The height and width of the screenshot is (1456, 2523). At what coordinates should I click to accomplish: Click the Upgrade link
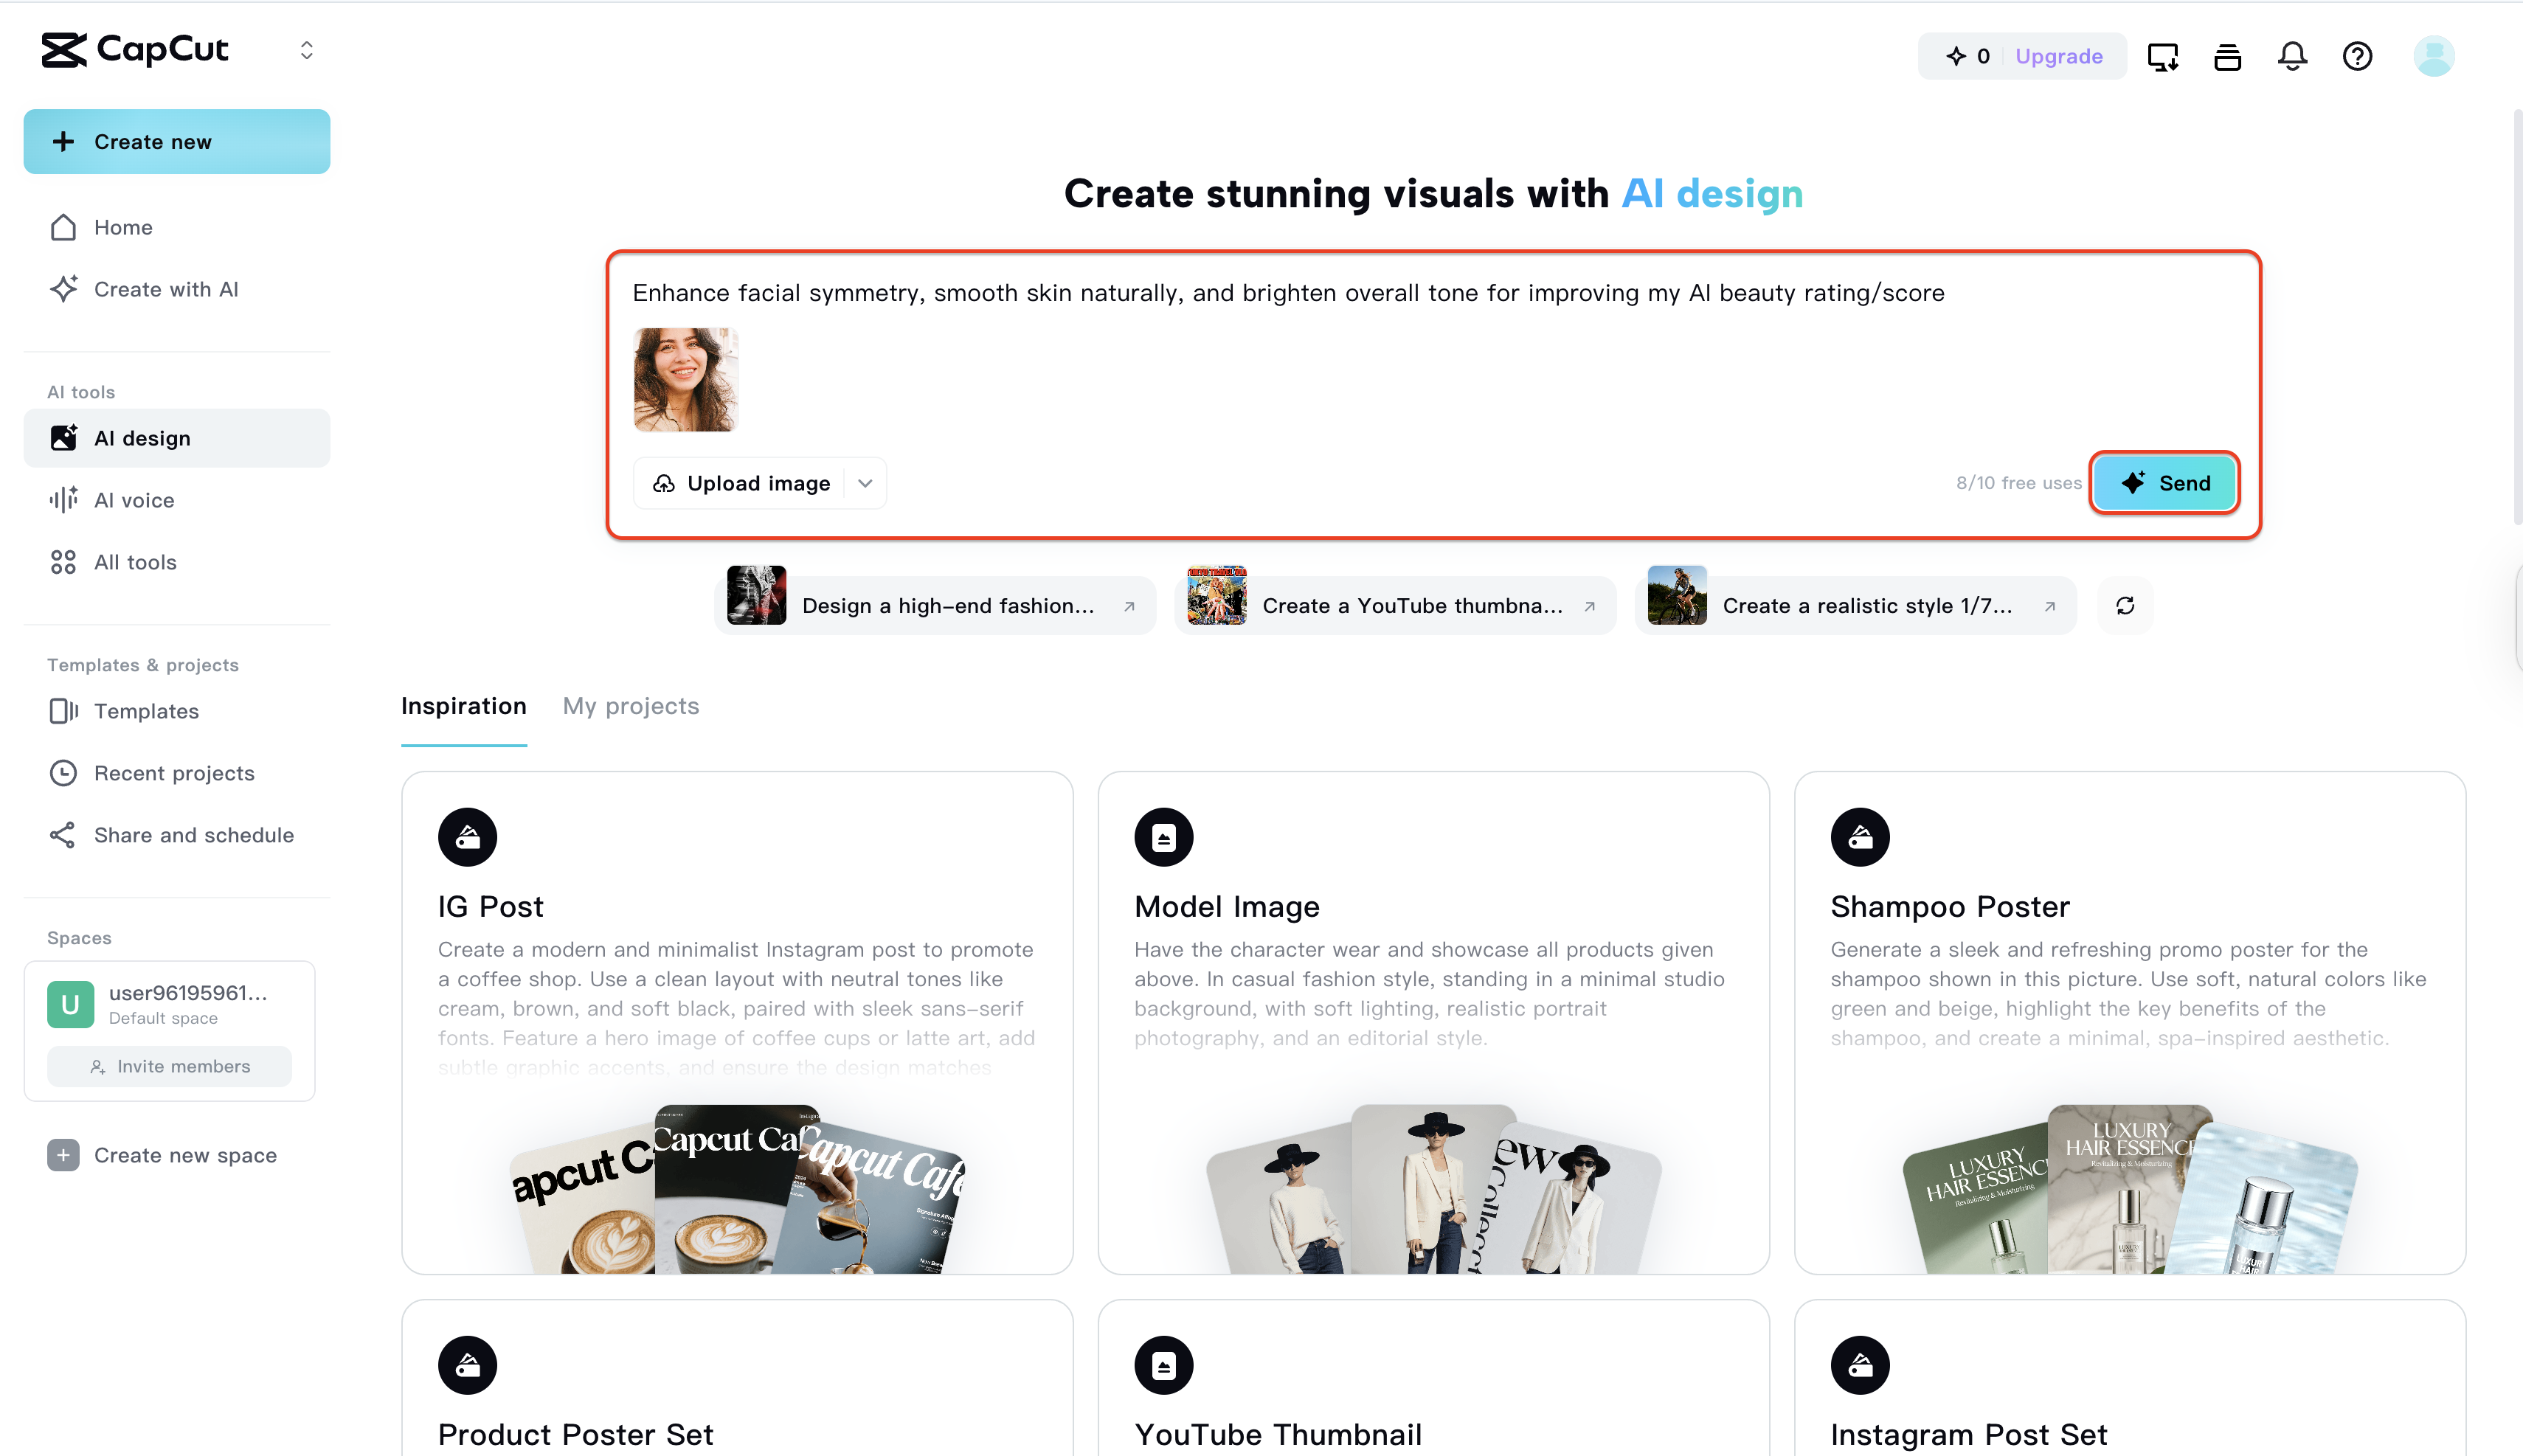coord(2059,56)
